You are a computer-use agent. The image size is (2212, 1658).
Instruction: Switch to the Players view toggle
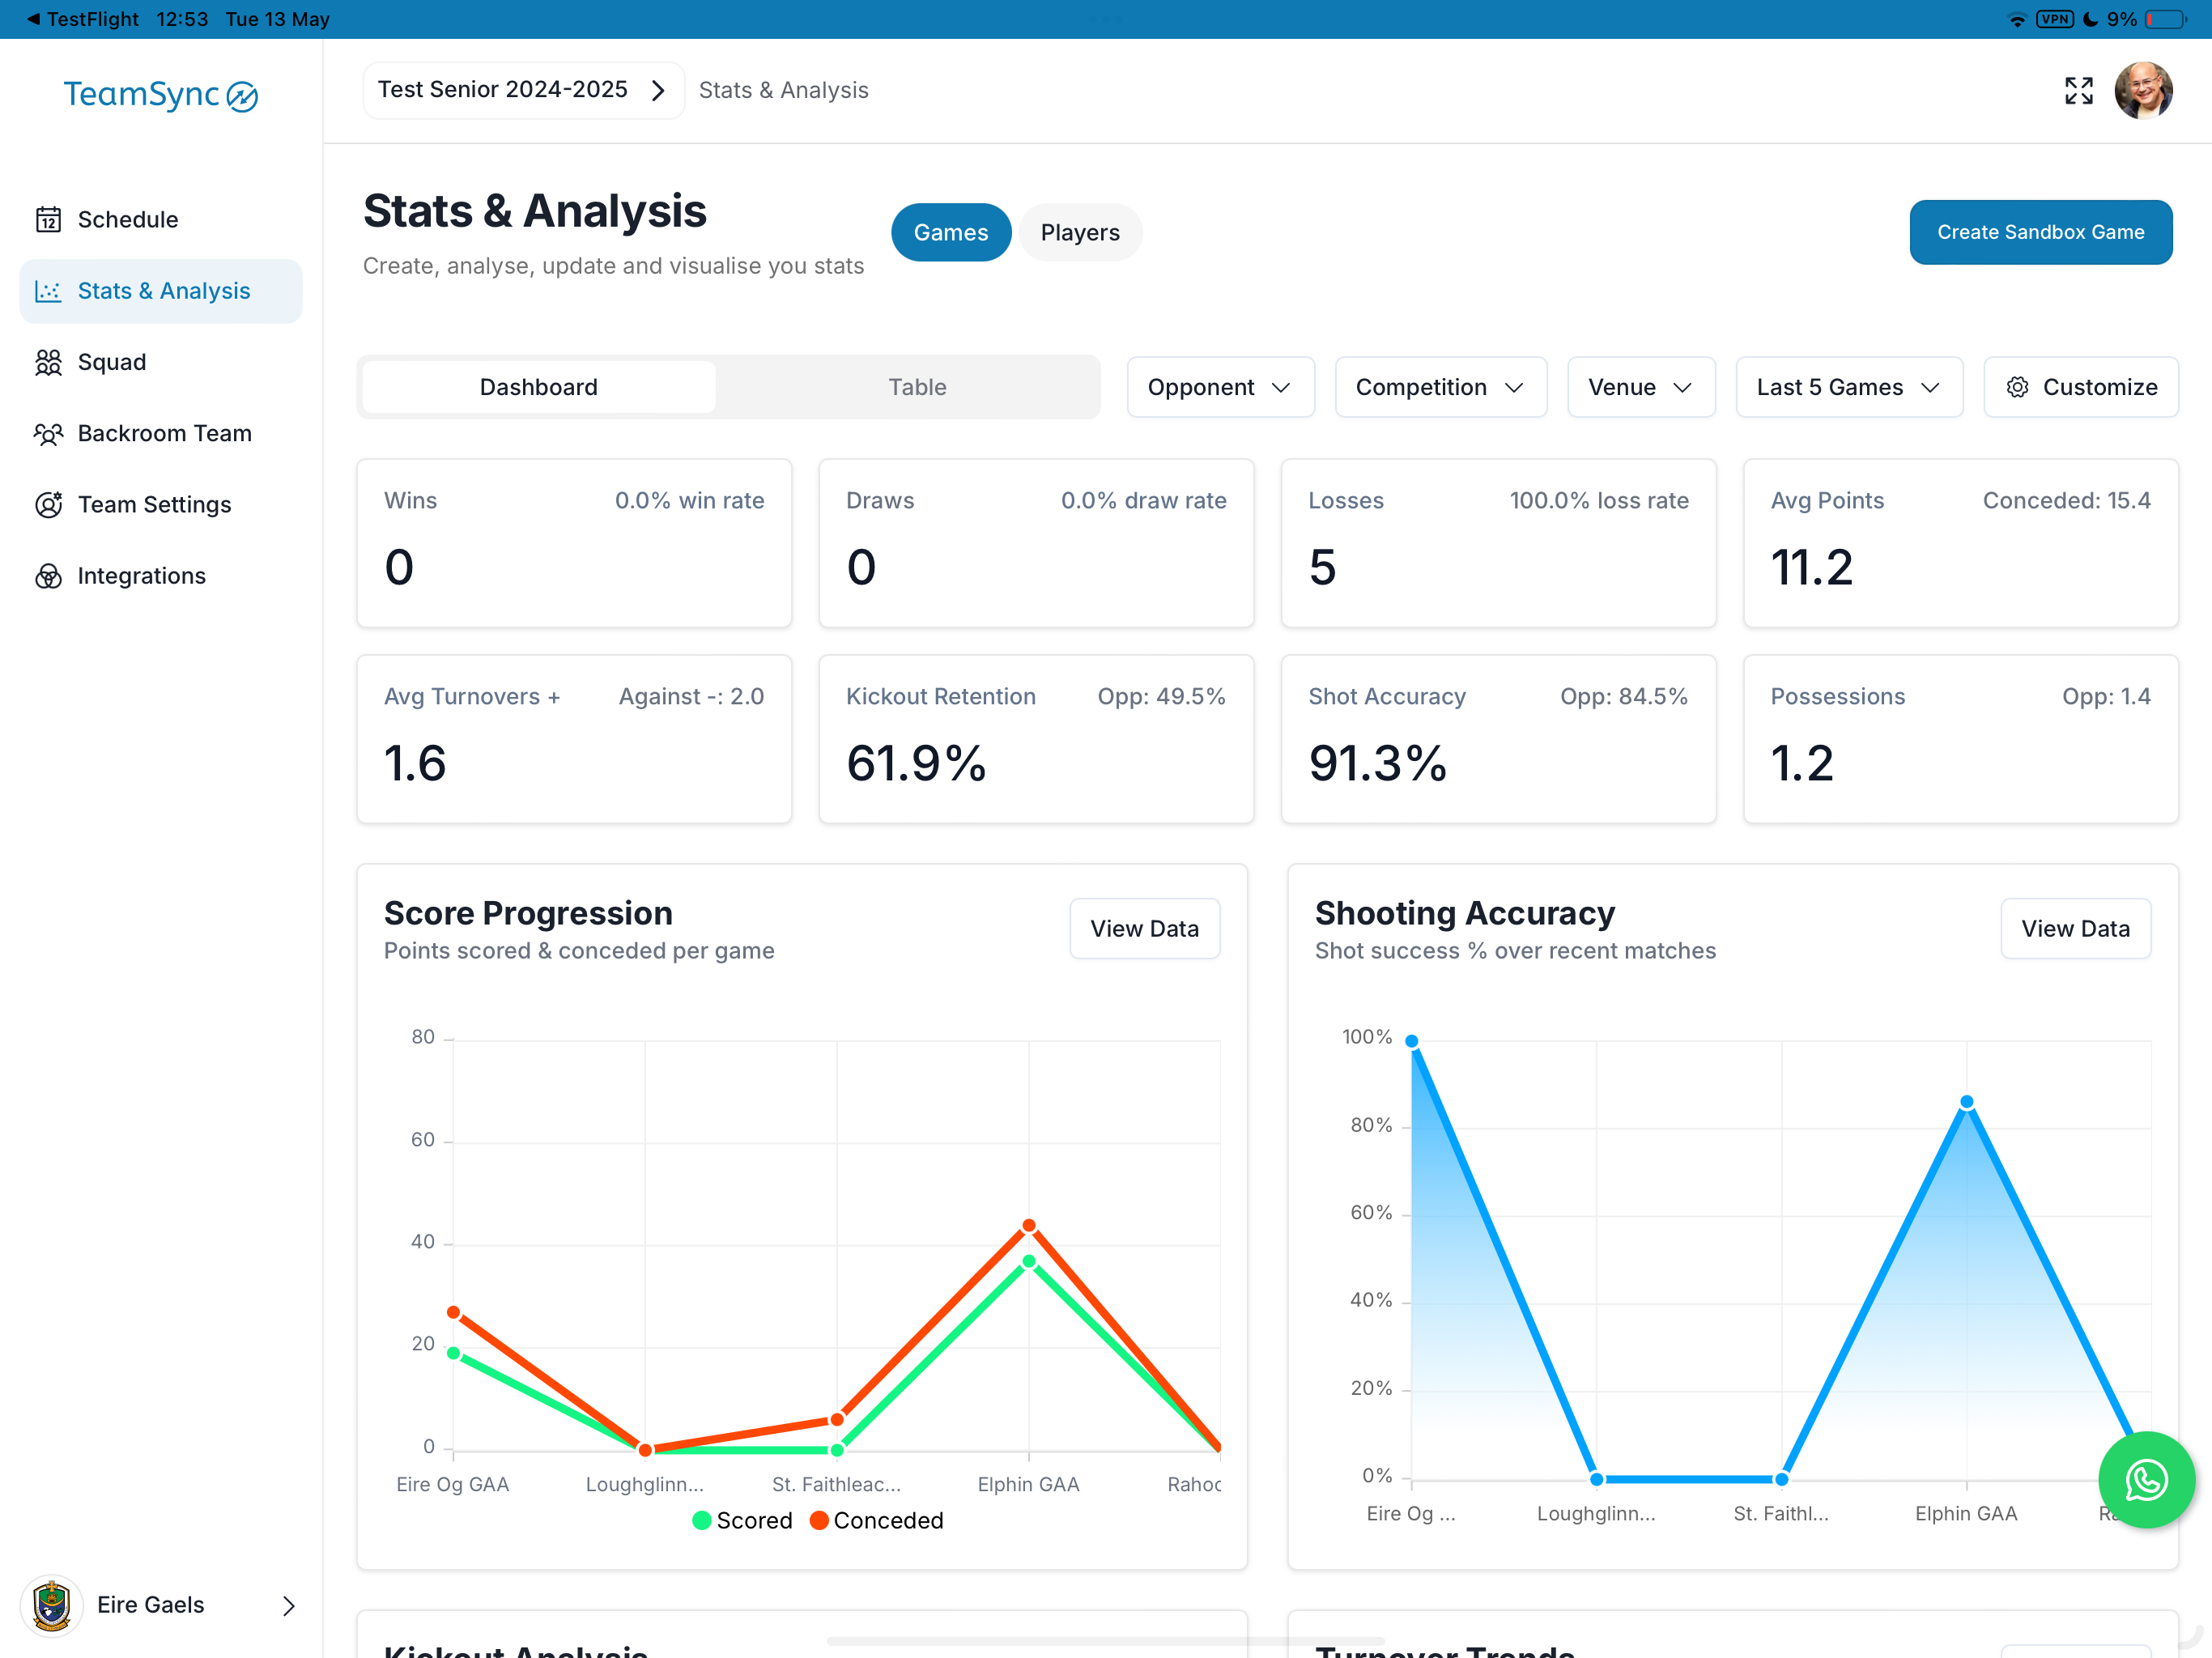1080,232
